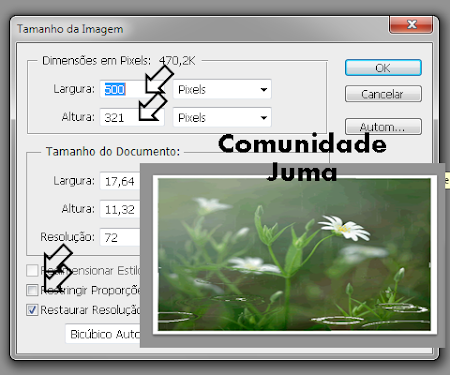Click the Resolução field showing 72
The width and height of the screenshot is (450, 375).
click(120, 237)
